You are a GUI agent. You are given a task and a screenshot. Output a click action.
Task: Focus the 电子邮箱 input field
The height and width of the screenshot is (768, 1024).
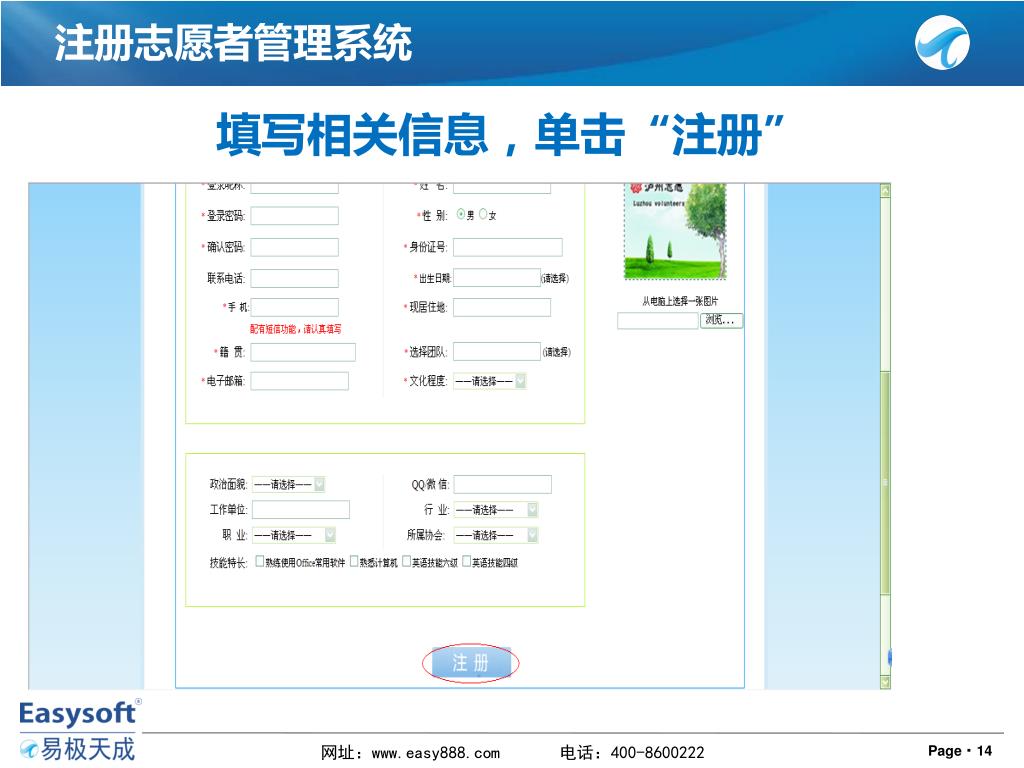tap(300, 381)
